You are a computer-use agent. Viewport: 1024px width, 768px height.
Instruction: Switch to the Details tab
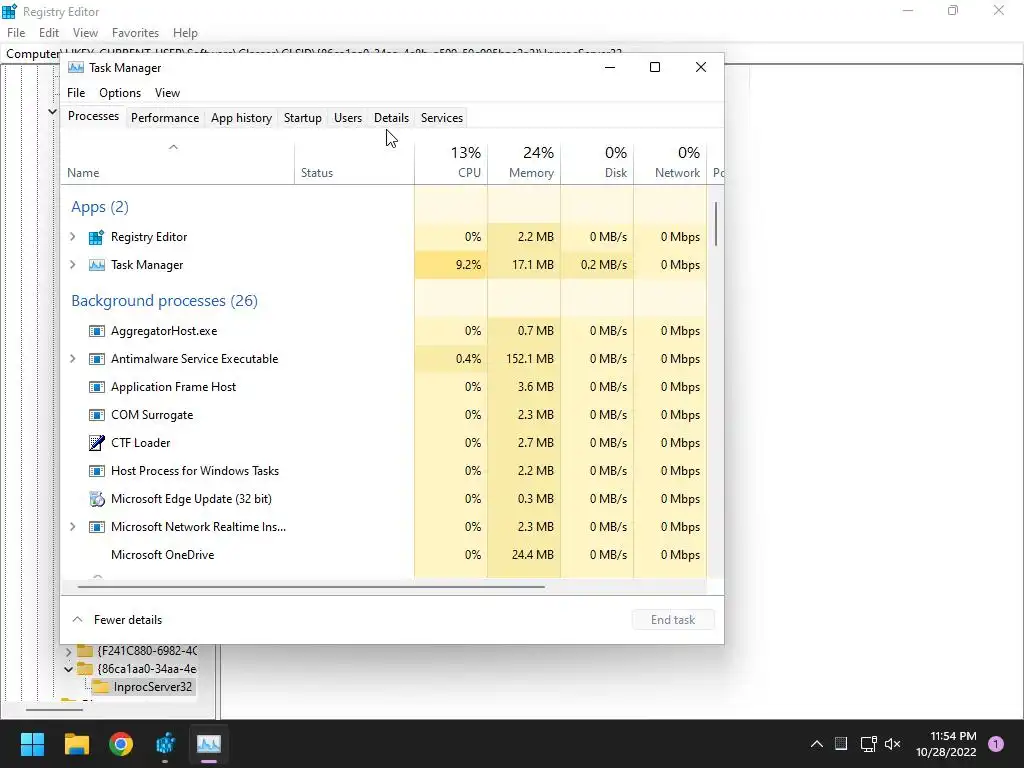point(391,118)
